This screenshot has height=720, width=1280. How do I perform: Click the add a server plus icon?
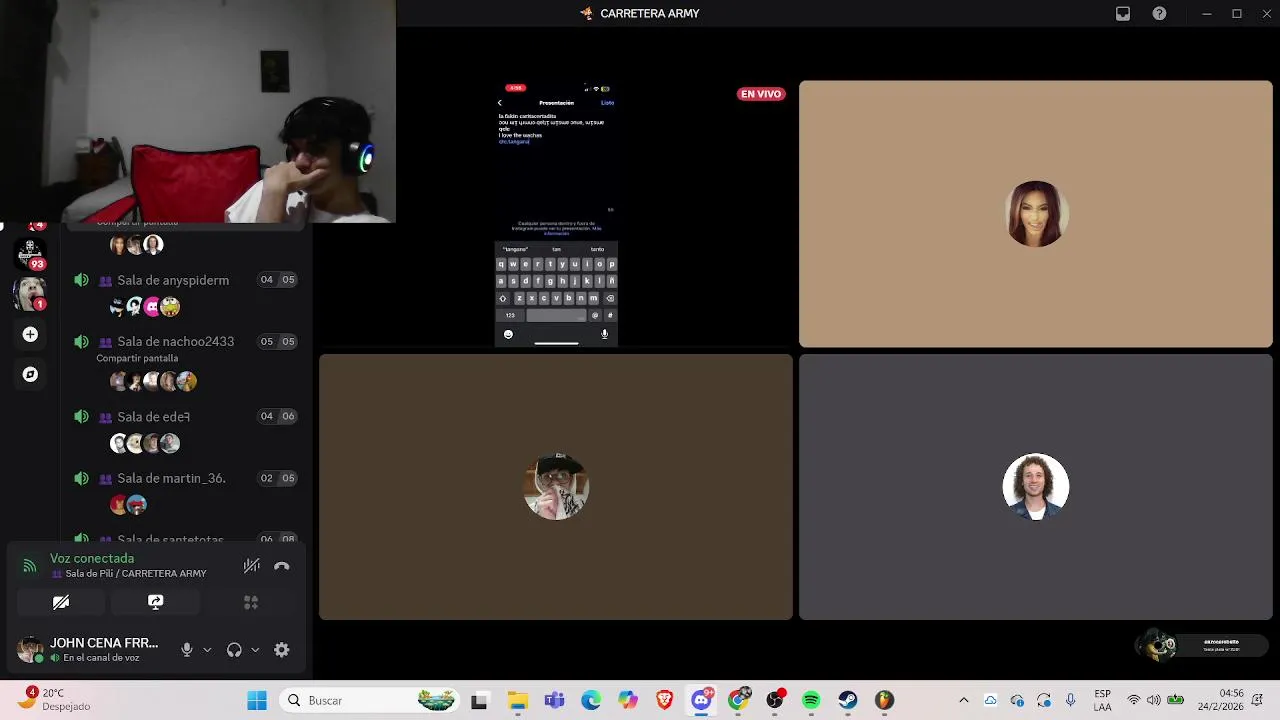[x=30, y=334]
